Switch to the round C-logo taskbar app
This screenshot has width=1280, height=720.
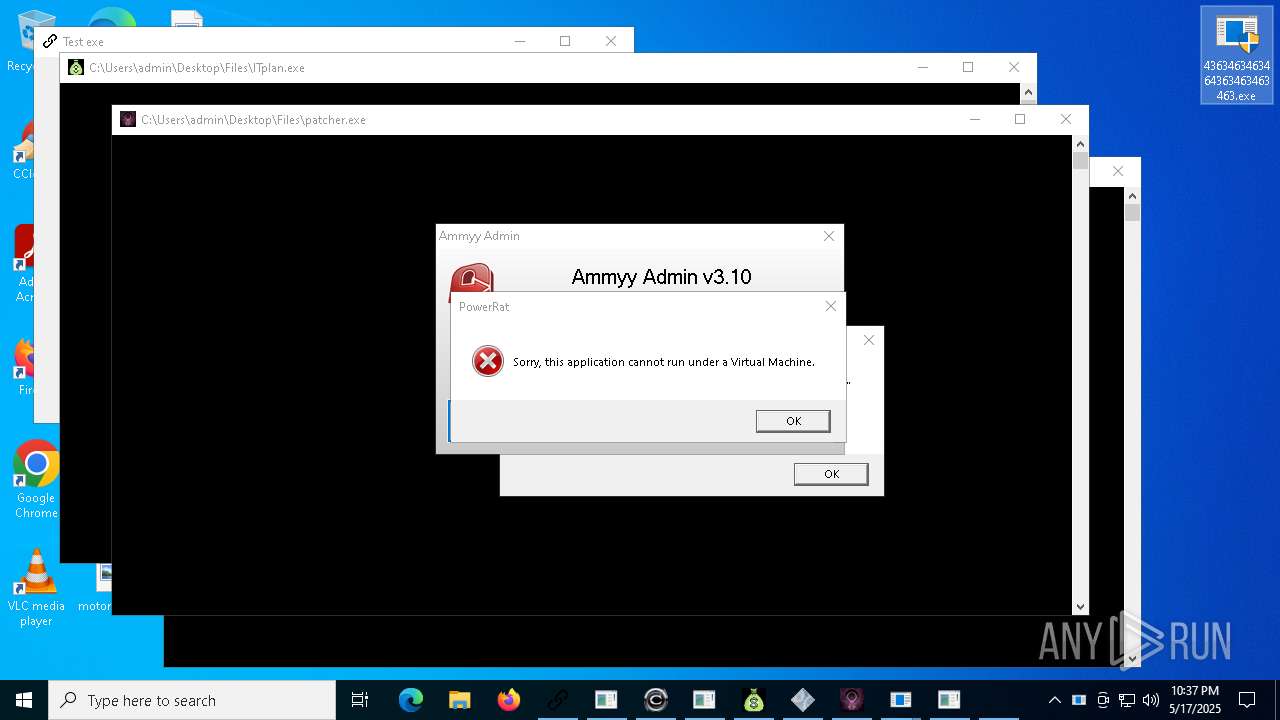pyautogui.click(x=655, y=700)
